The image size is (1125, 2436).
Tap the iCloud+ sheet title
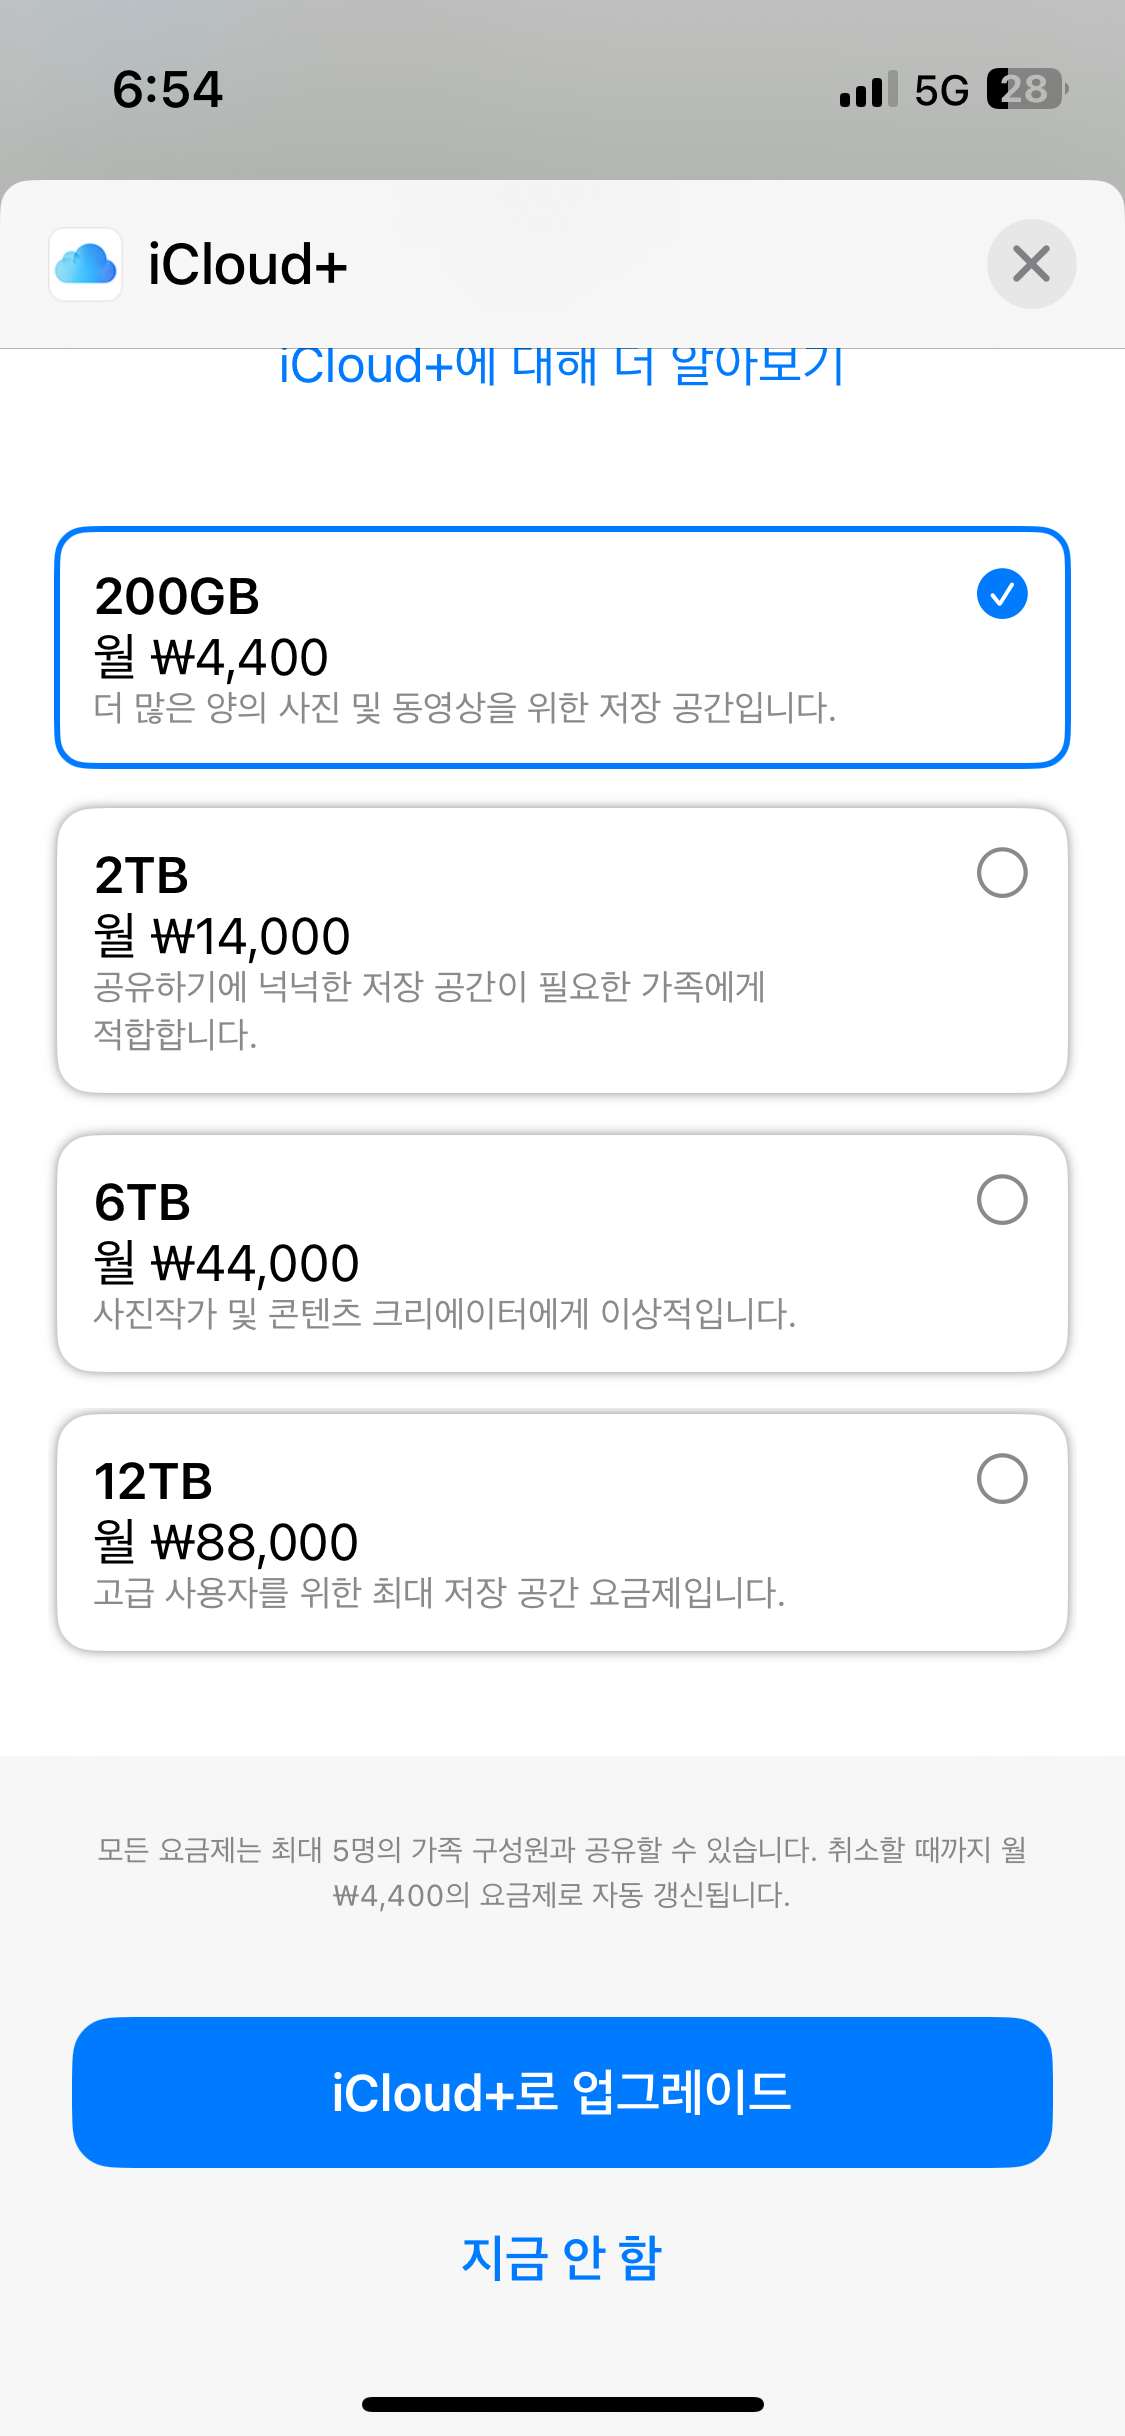click(248, 265)
